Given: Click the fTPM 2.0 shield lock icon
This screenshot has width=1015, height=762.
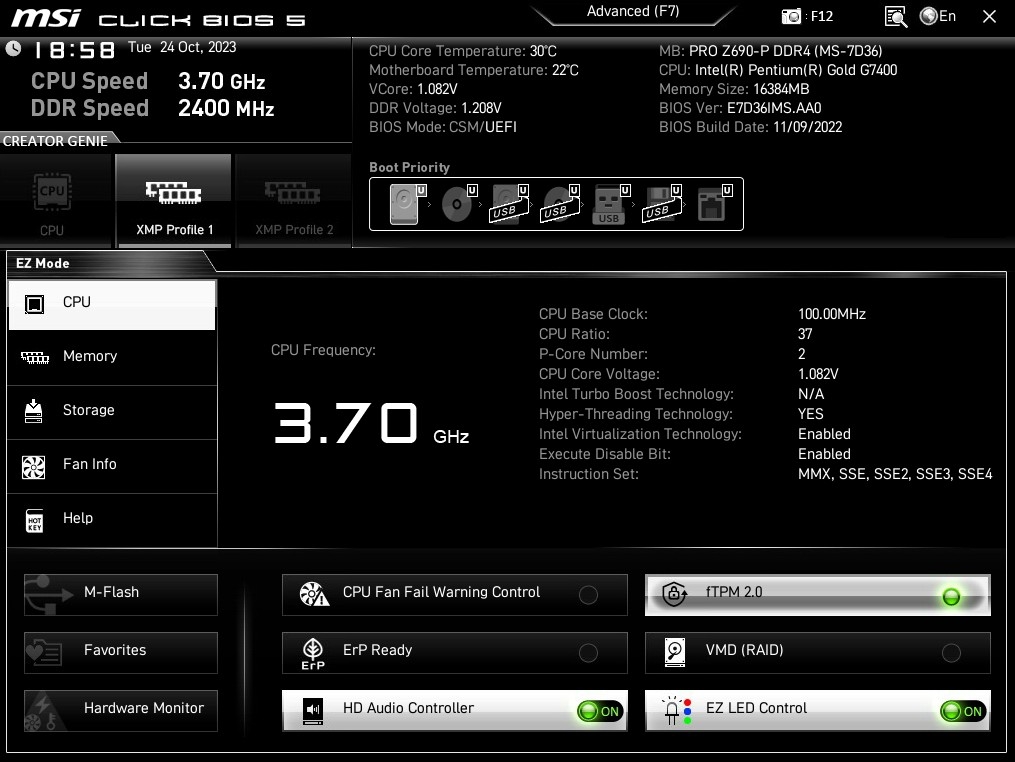Looking at the screenshot, I should pos(674,593).
